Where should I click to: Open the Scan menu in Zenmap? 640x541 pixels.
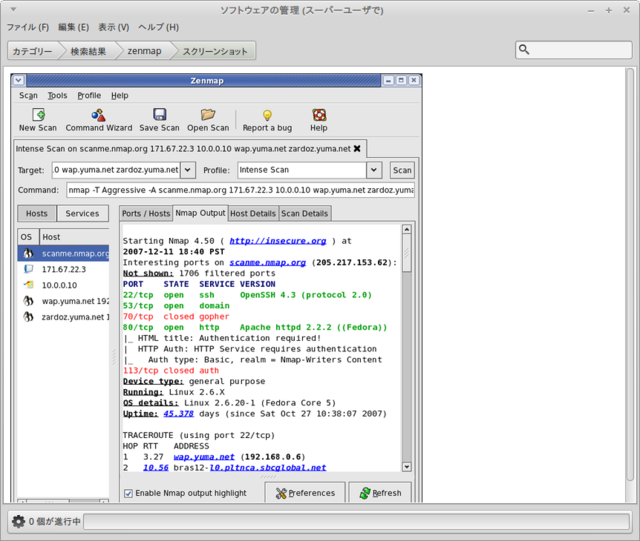pos(28,96)
